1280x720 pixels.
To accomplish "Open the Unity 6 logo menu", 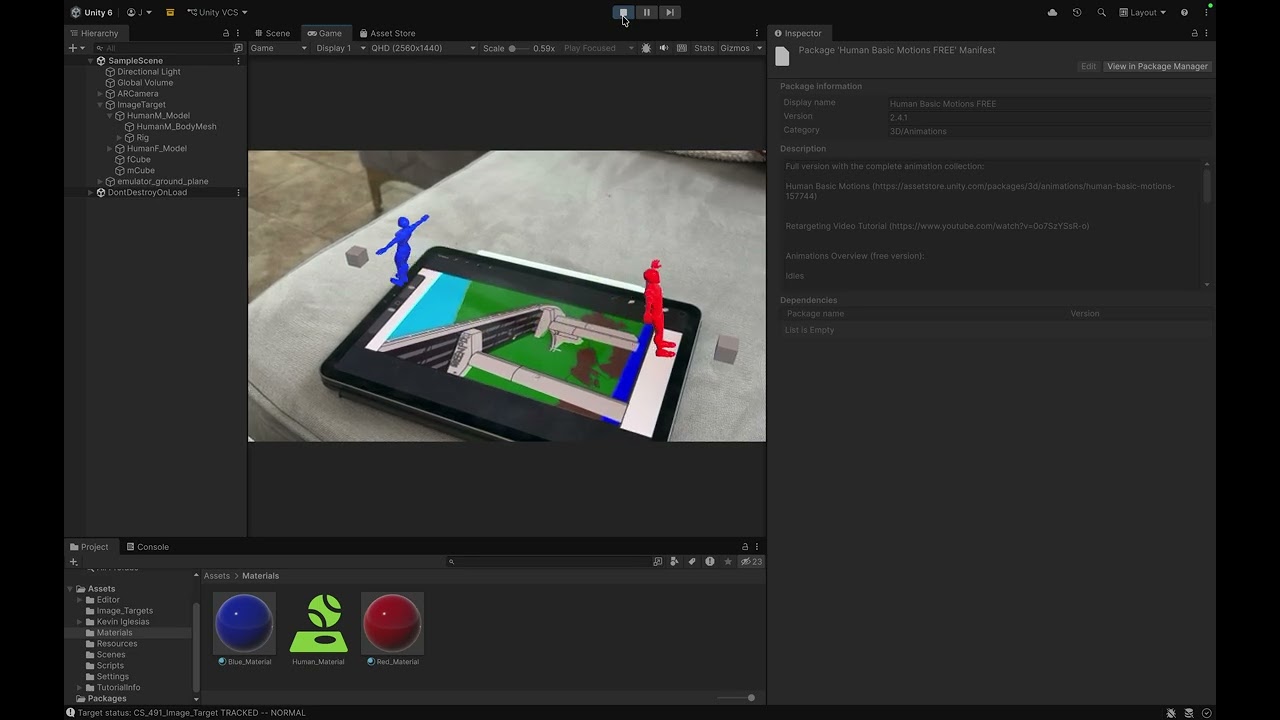I will (91, 12).
